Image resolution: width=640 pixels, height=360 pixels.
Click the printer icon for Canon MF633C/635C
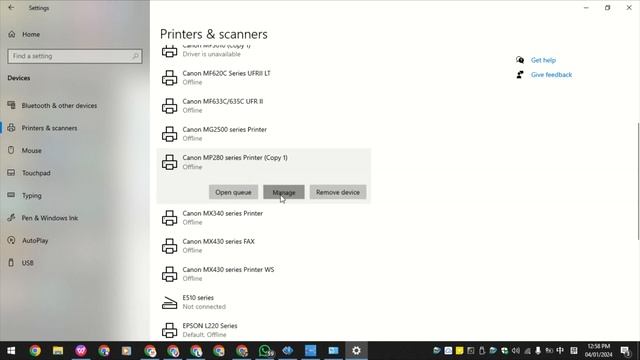(169, 106)
